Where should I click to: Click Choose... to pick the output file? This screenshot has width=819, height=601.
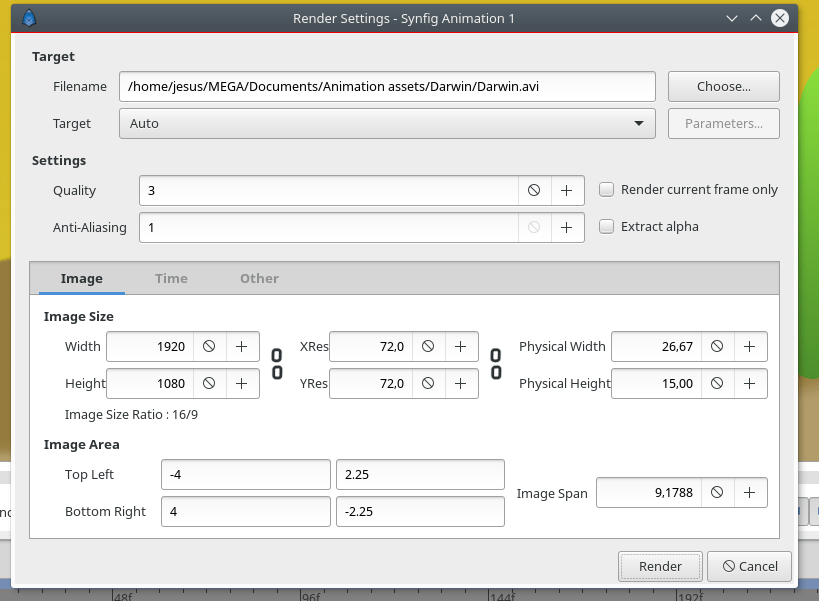coord(723,87)
